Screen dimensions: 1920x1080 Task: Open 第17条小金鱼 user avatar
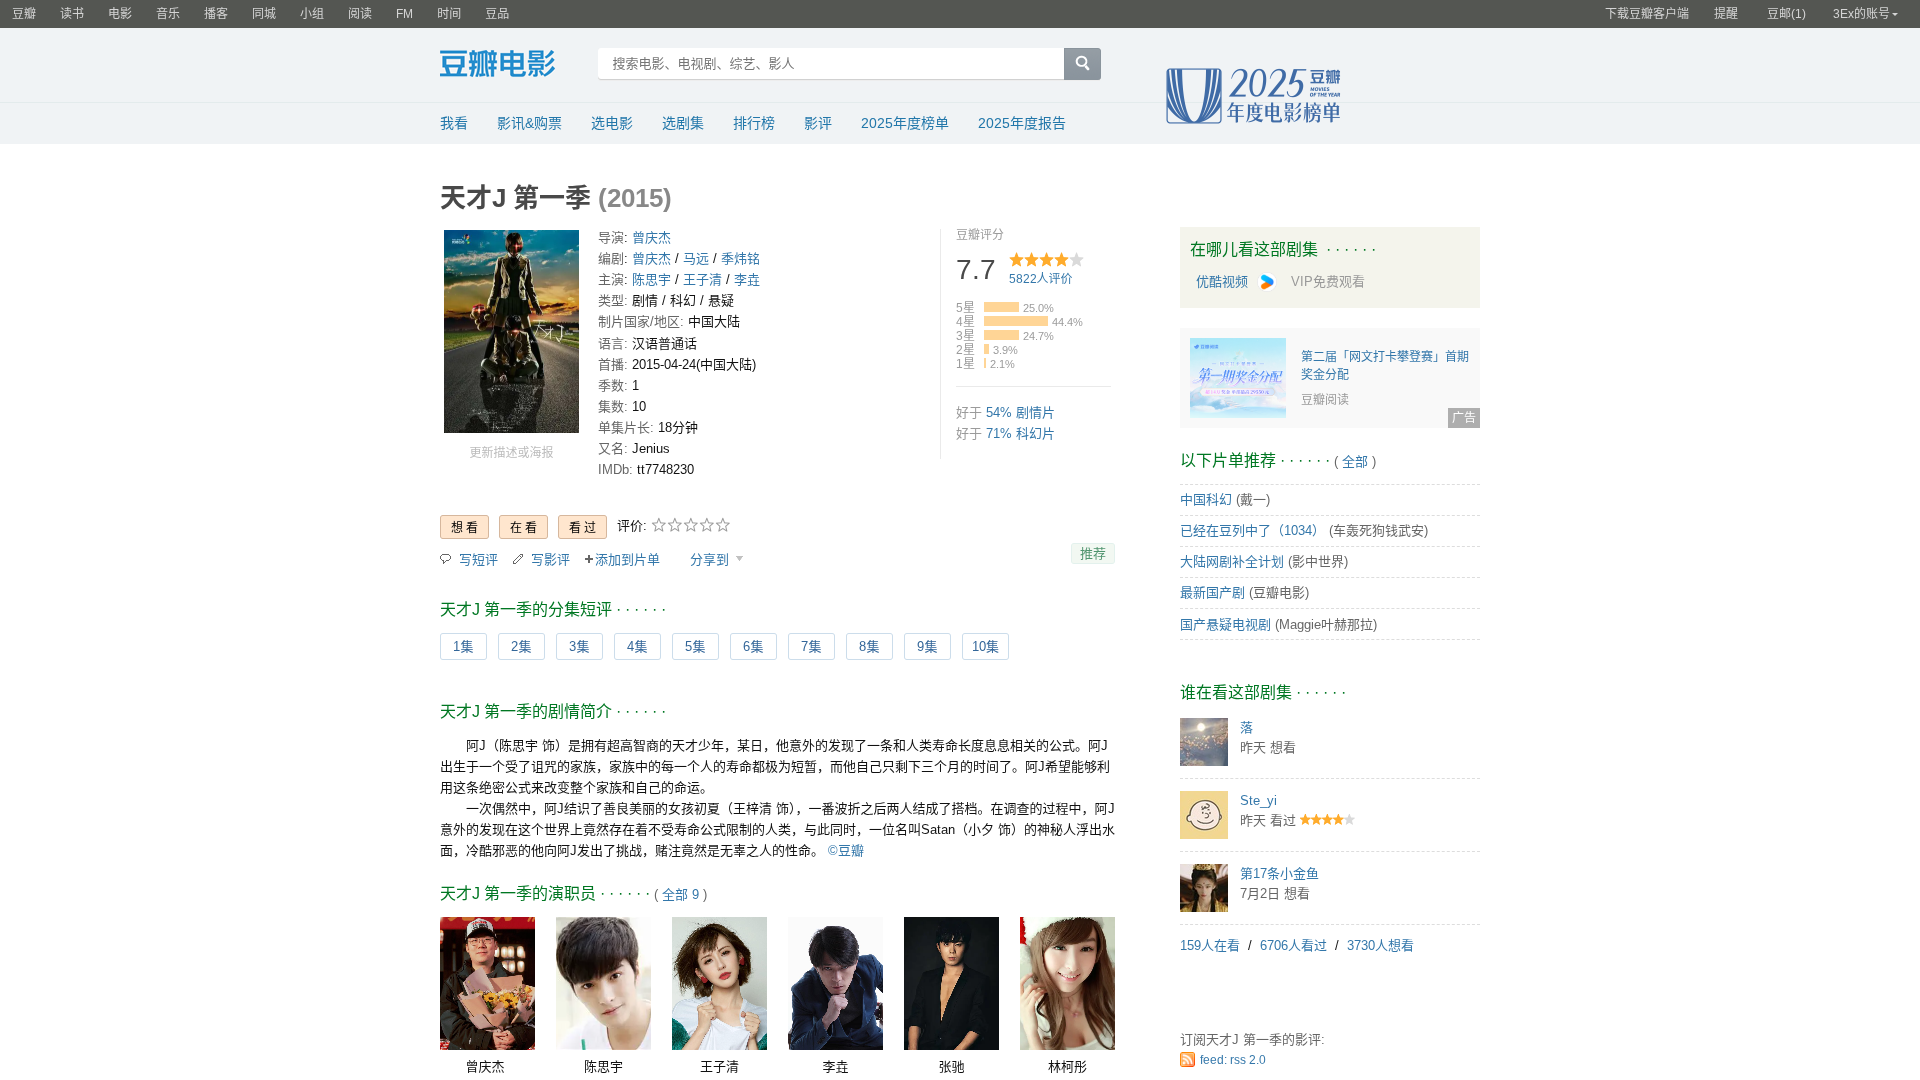pyautogui.click(x=1204, y=888)
